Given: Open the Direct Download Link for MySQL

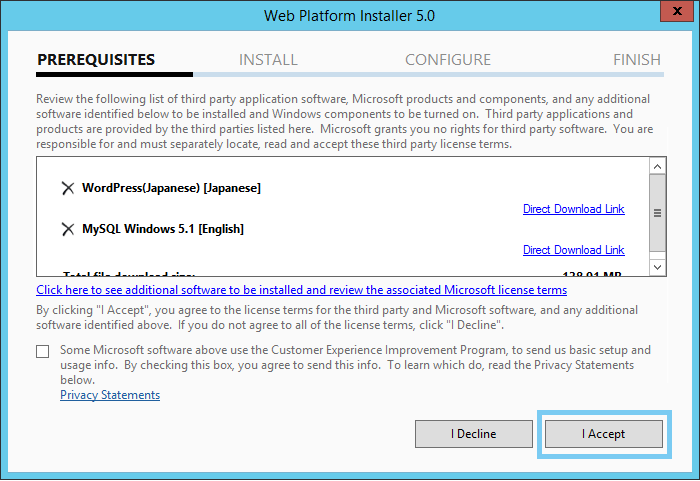Looking at the screenshot, I should click(x=574, y=250).
